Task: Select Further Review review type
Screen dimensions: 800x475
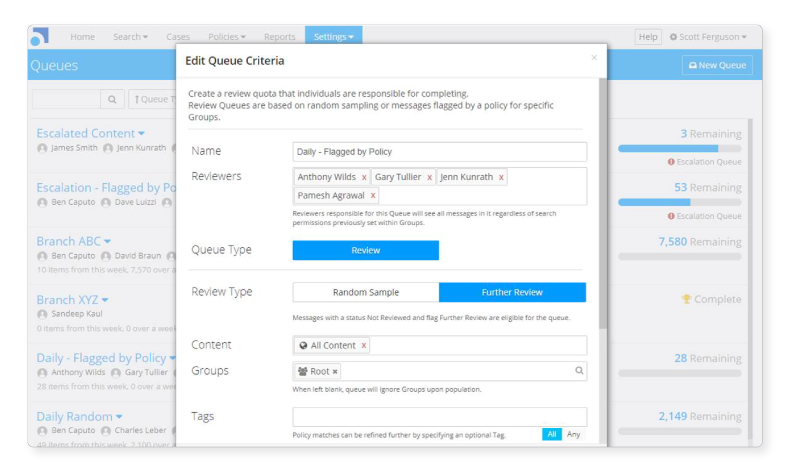Action: [512, 292]
